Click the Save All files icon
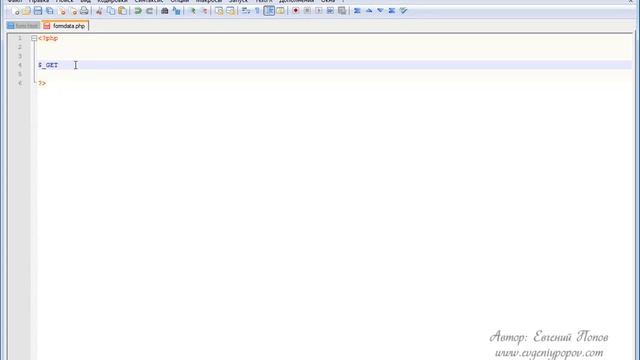The height and width of the screenshot is (360, 640). 50,11
